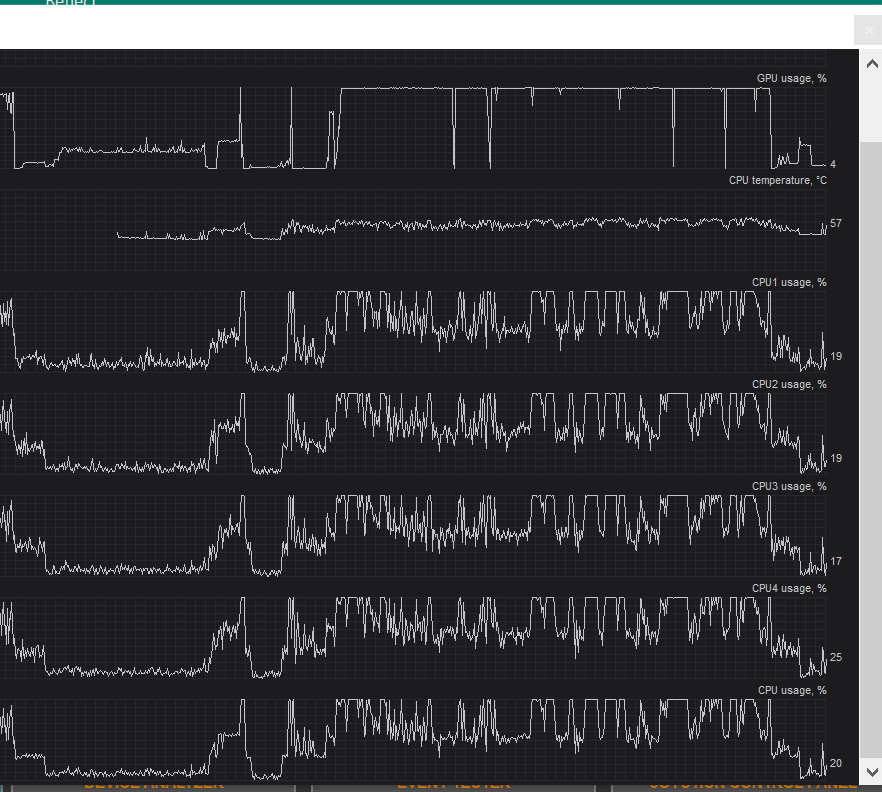This screenshot has height=792, width=882.
Task: Click the scrollbar down arrow
Action: [x=871, y=771]
